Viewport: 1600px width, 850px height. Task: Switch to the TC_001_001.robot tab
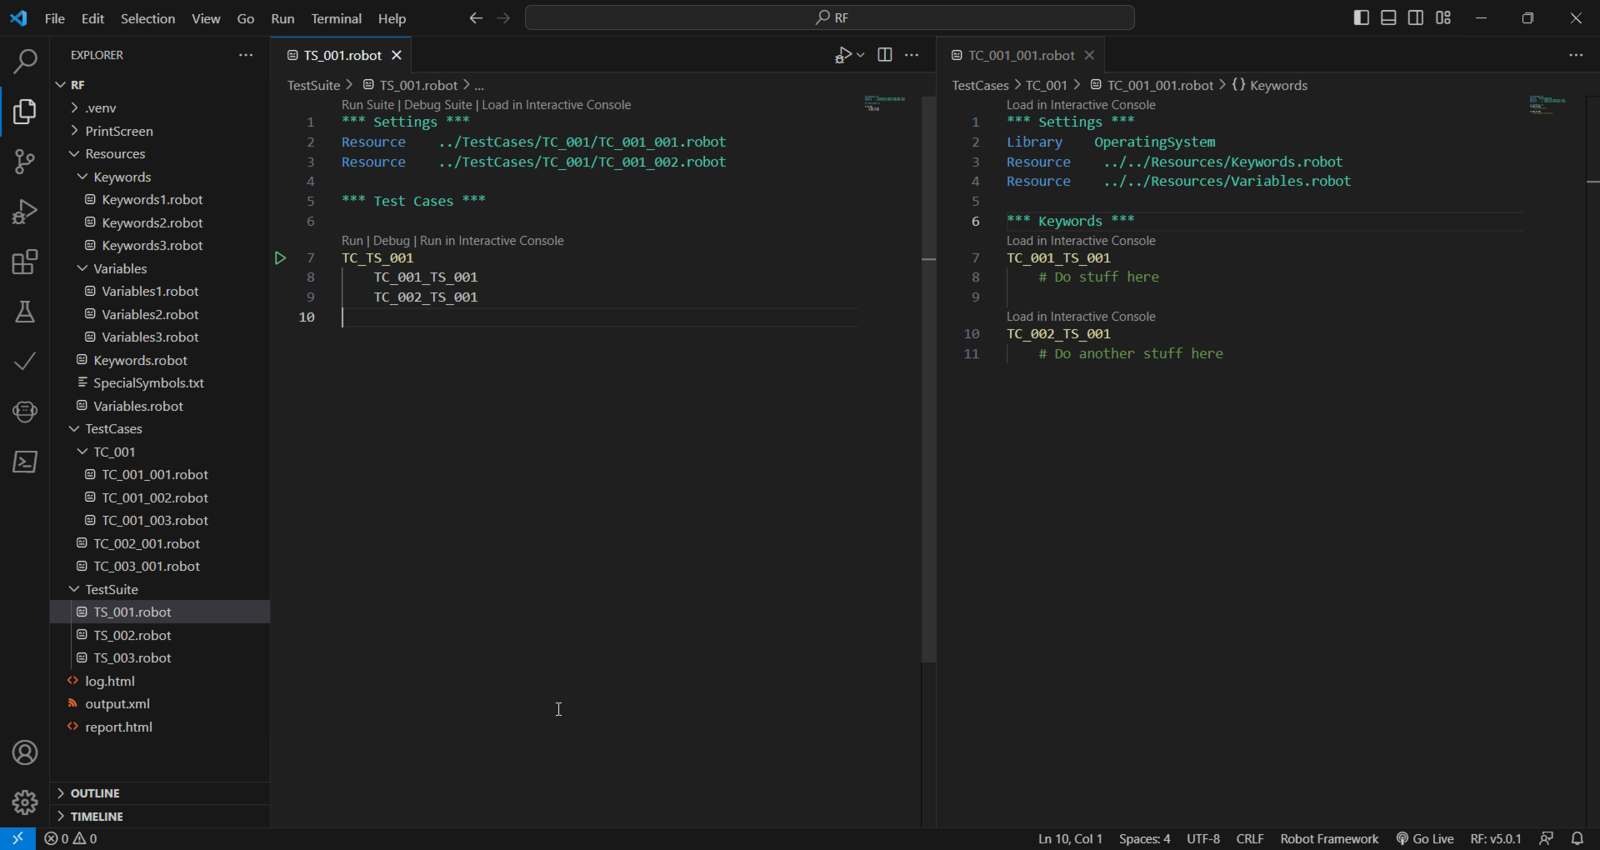(1020, 55)
